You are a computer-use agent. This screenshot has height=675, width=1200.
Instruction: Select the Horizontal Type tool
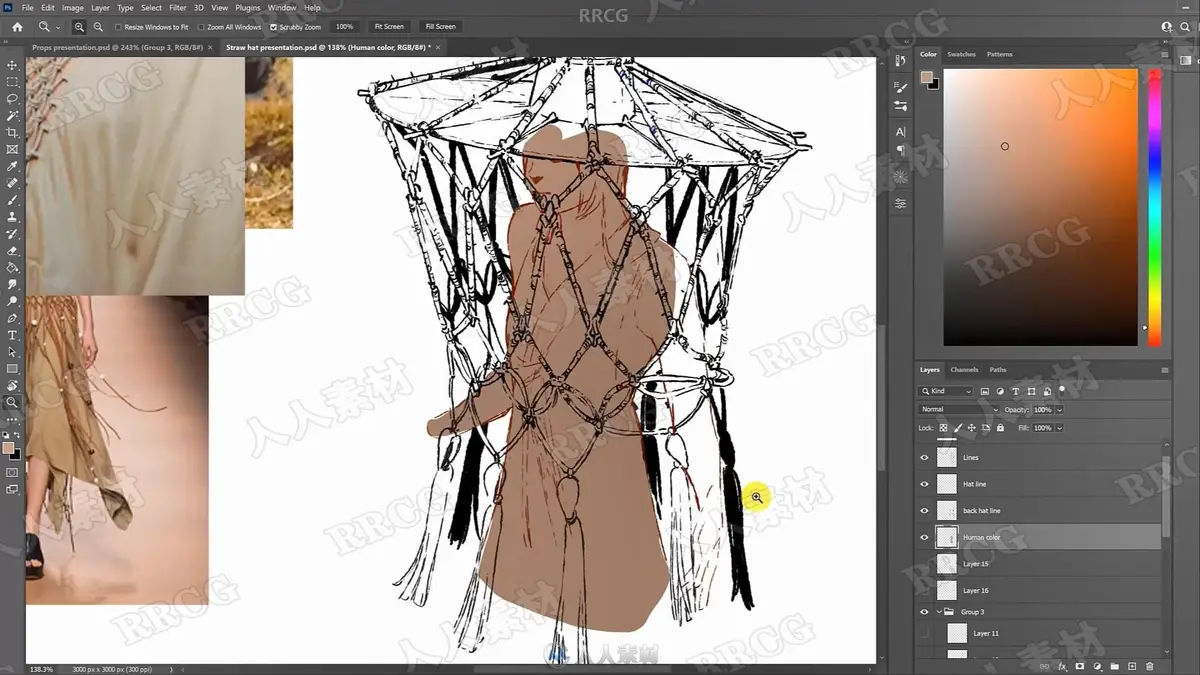(x=12, y=335)
